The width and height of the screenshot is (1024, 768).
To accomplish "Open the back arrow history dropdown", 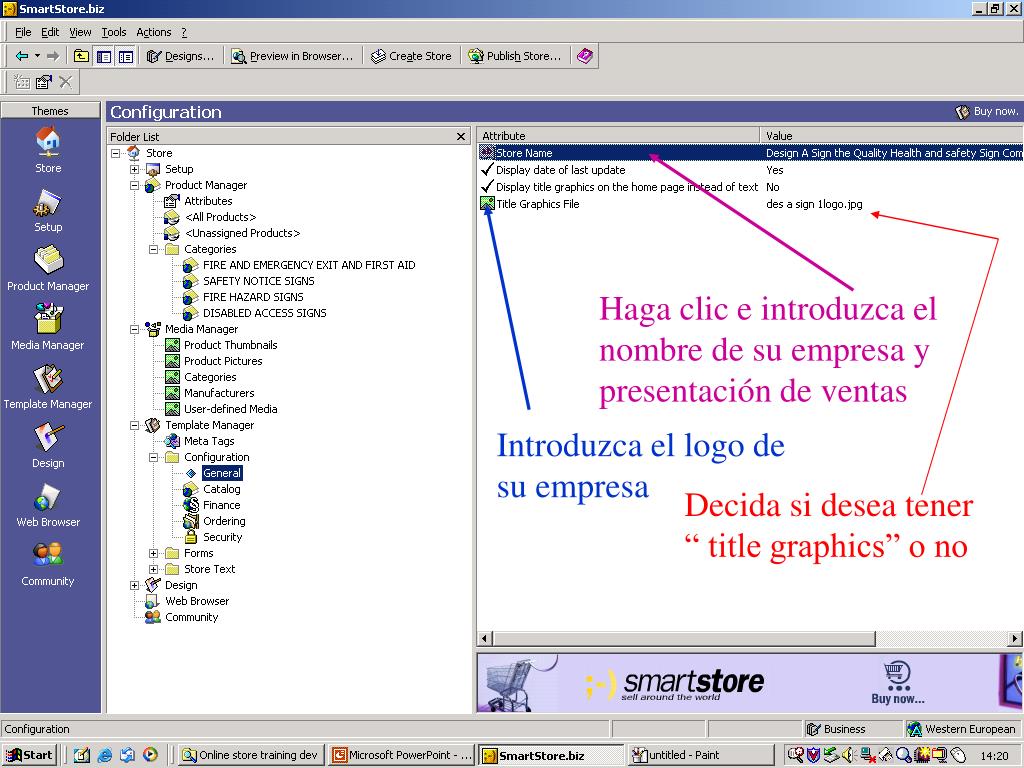I will [x=37, y=56].
